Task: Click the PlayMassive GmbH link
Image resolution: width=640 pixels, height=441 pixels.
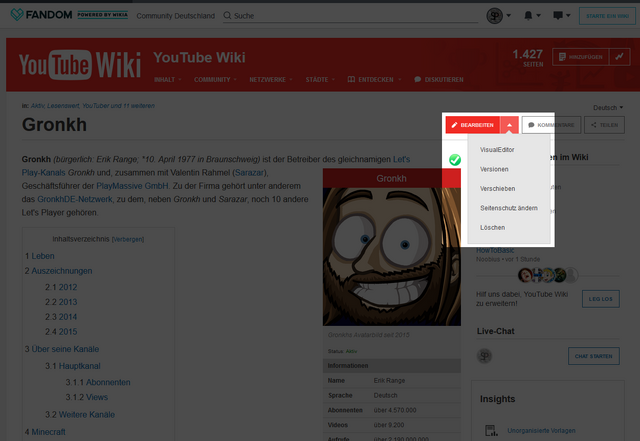Action: coord(132,186)
